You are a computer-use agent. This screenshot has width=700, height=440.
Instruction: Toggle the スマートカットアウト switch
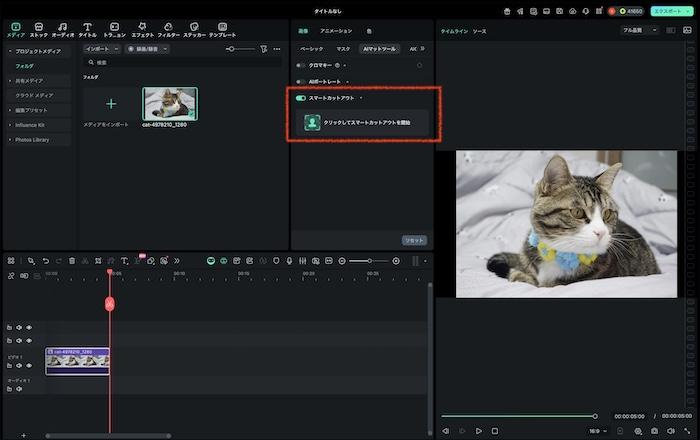[301, 98]
